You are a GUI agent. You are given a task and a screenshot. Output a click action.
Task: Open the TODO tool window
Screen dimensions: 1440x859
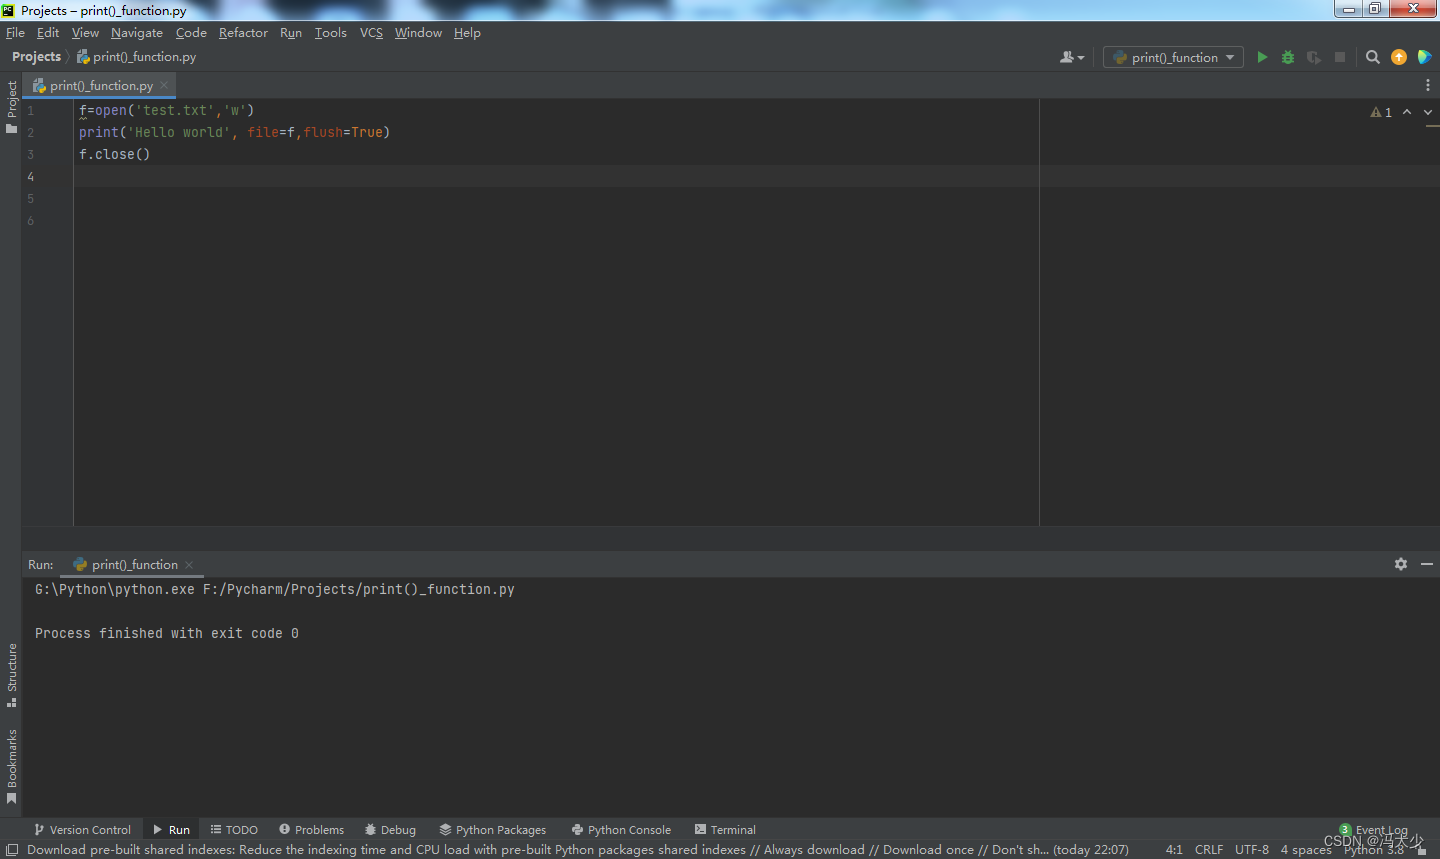click(x=234, y=830)
